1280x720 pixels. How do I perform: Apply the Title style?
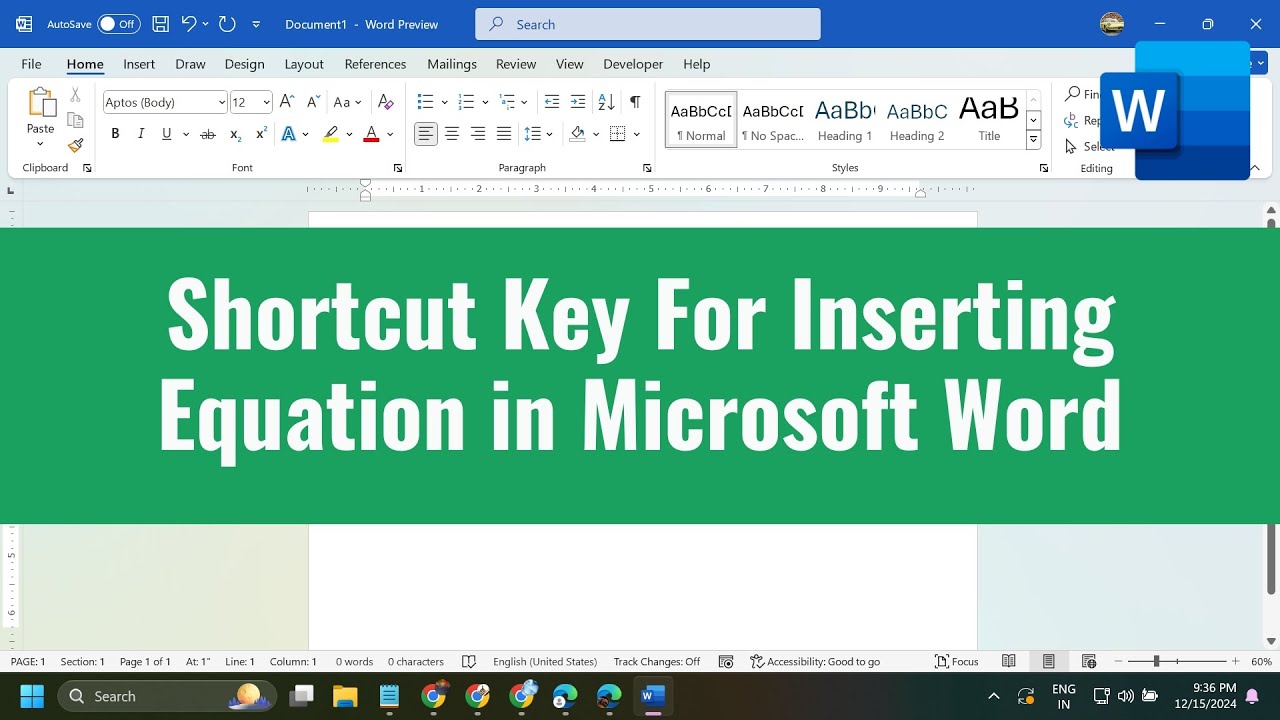[x=989, y=120]
